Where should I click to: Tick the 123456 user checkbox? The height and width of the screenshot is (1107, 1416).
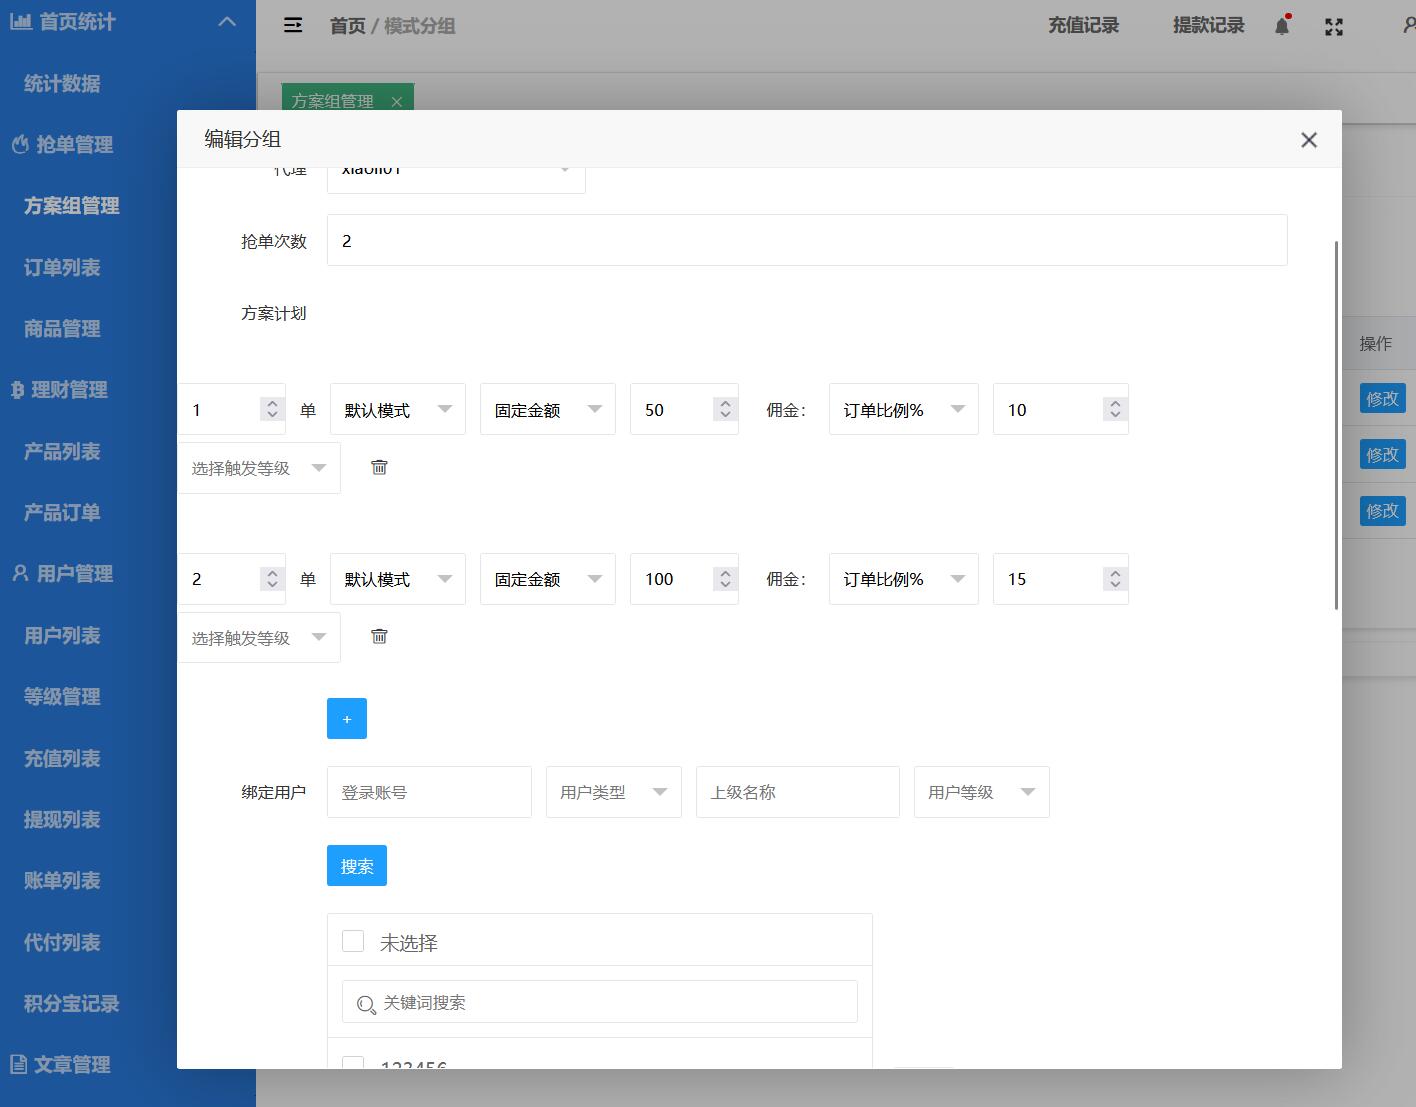click(353, 1062)
